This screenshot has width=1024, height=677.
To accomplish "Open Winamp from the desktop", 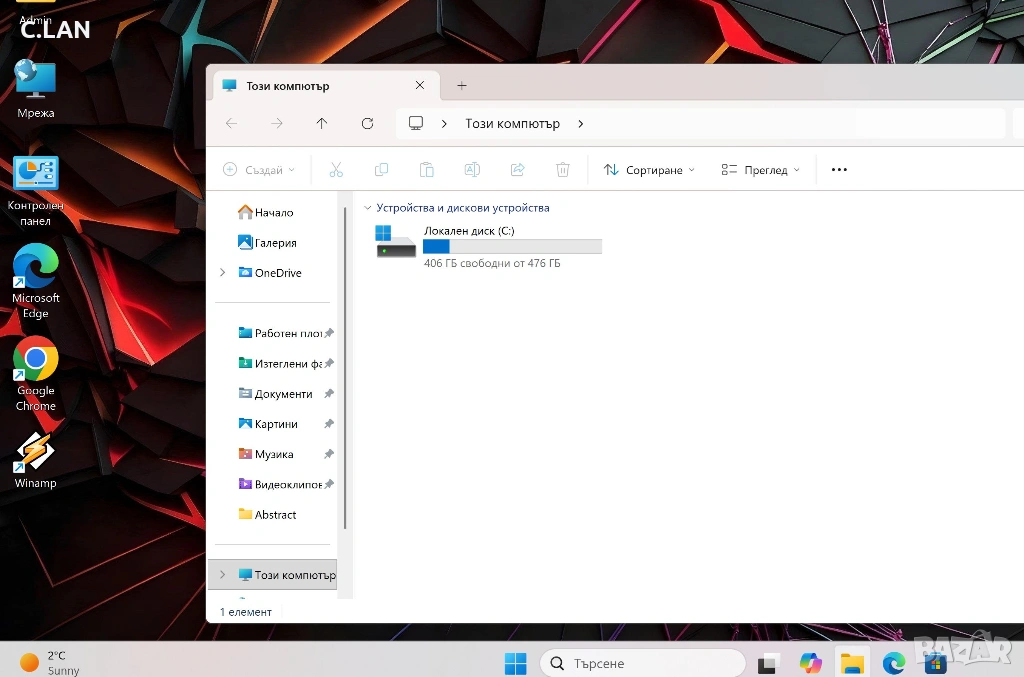I will point(35,460).
